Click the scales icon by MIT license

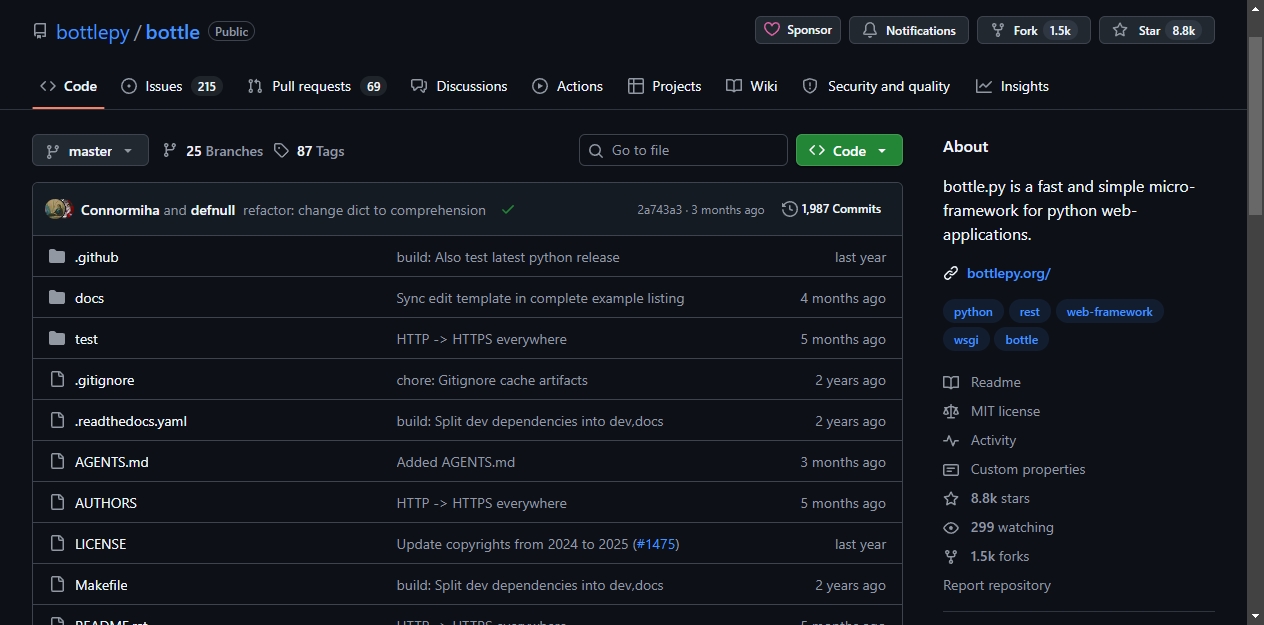tap(951, 411)
